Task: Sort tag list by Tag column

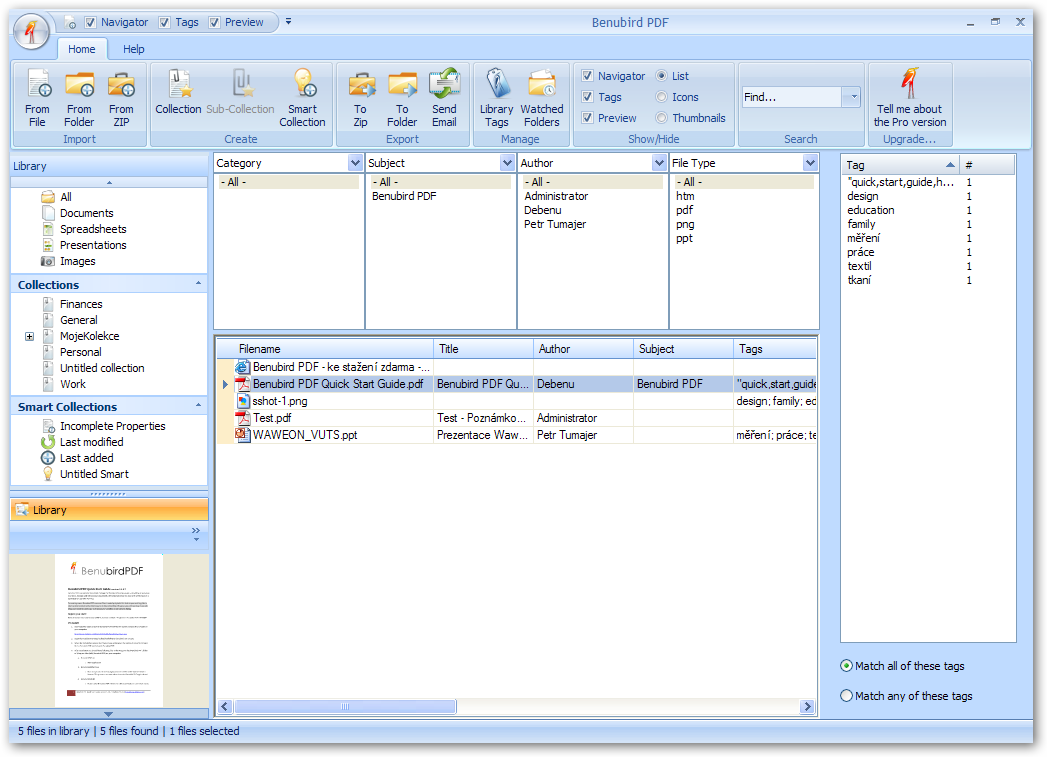Action: click(x=900, y=165)
